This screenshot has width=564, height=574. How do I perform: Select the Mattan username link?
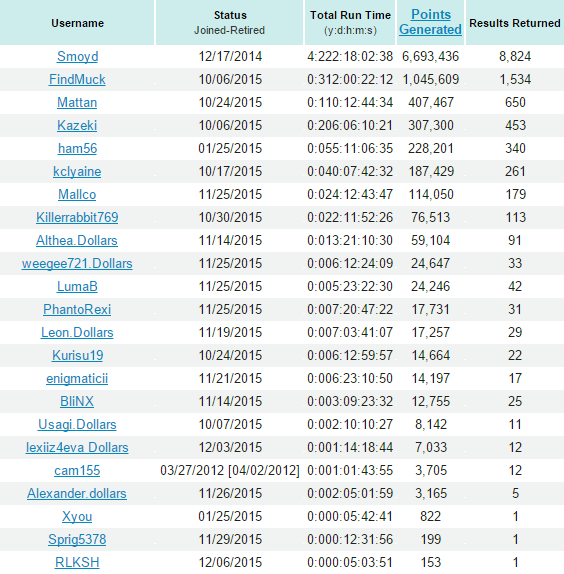click(x=77, y=102)
